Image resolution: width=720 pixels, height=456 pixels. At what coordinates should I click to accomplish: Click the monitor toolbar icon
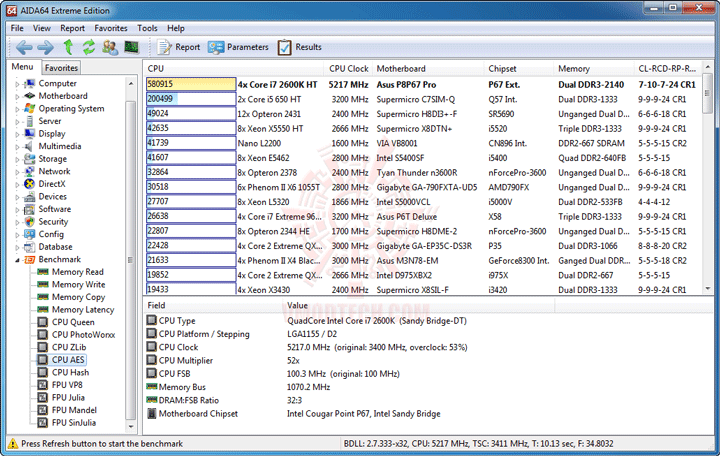(131, 47)
